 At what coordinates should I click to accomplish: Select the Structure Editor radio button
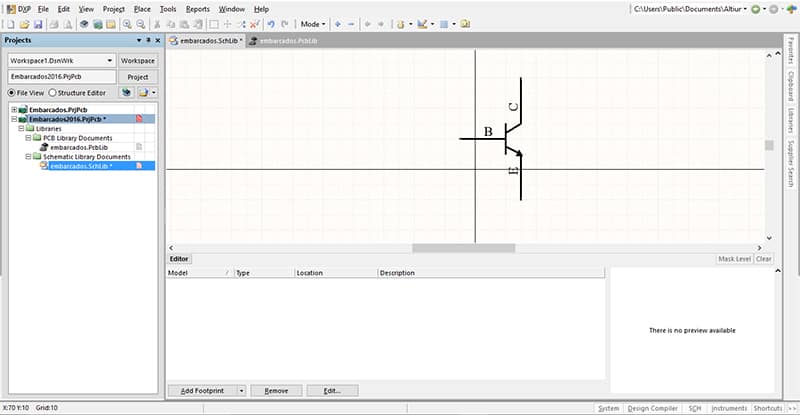pos(52,92)
